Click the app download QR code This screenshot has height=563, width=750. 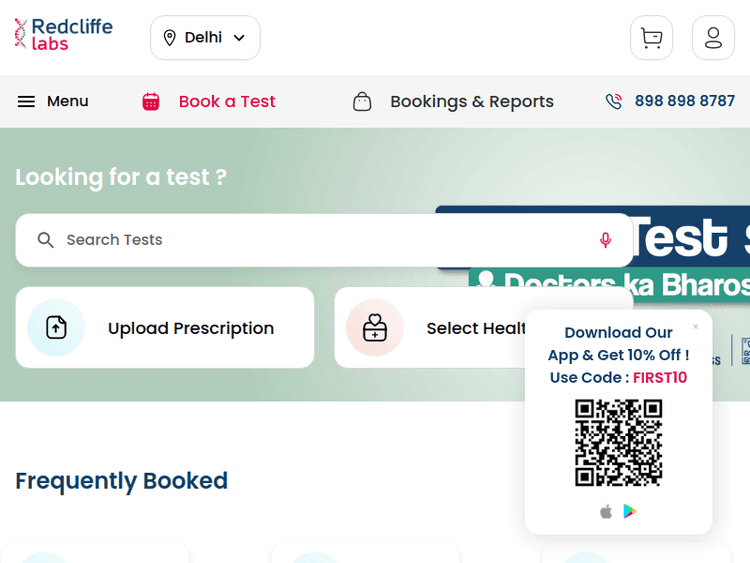[618, 443]
